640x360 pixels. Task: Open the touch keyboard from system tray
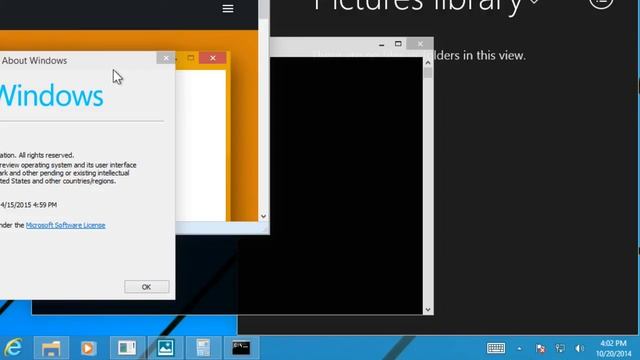(x=496, y=348)
